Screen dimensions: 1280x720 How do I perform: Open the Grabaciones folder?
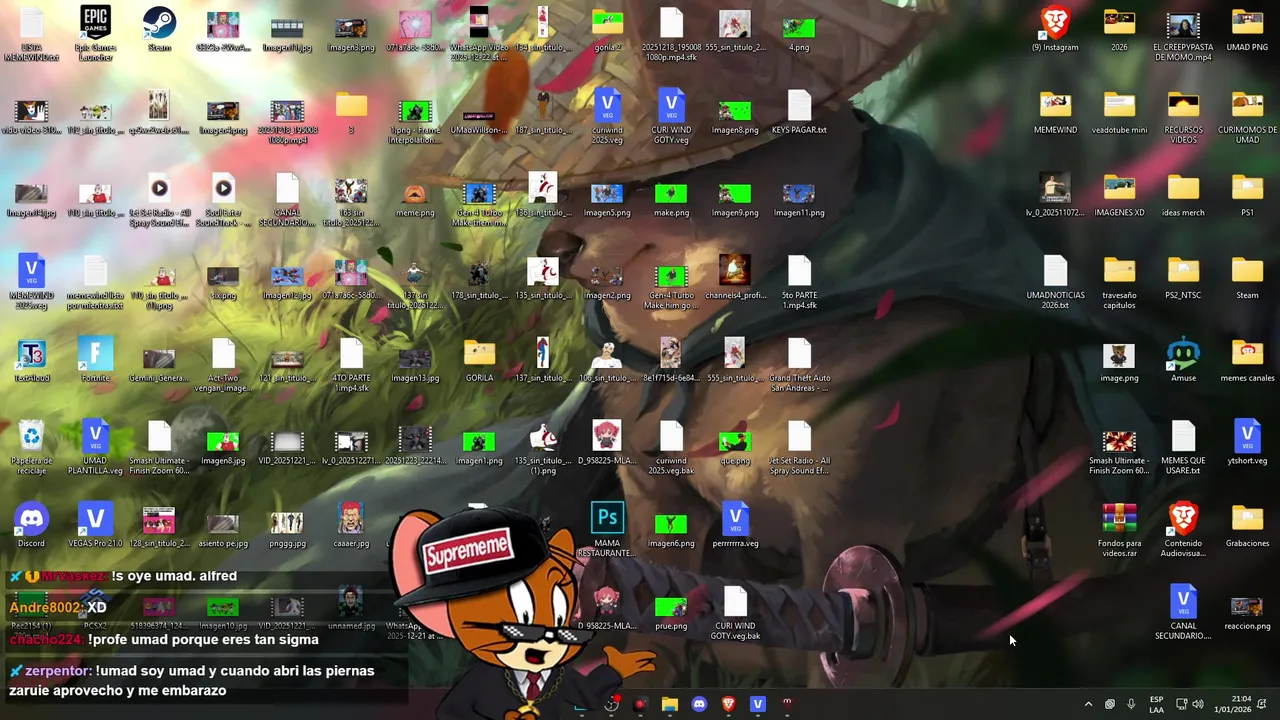(1247, 525)
